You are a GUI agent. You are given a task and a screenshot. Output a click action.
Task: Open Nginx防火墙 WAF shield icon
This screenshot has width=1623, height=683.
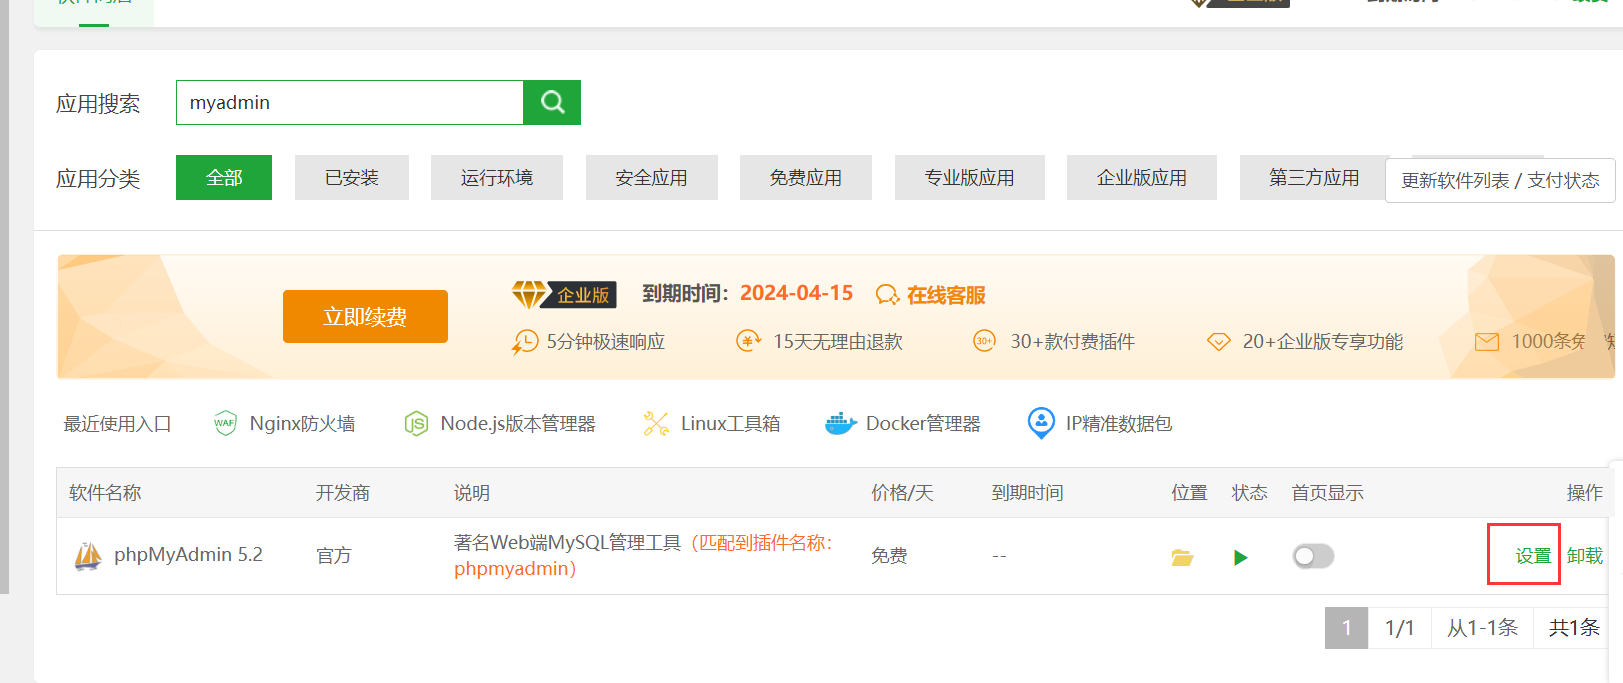click(225, 423)
